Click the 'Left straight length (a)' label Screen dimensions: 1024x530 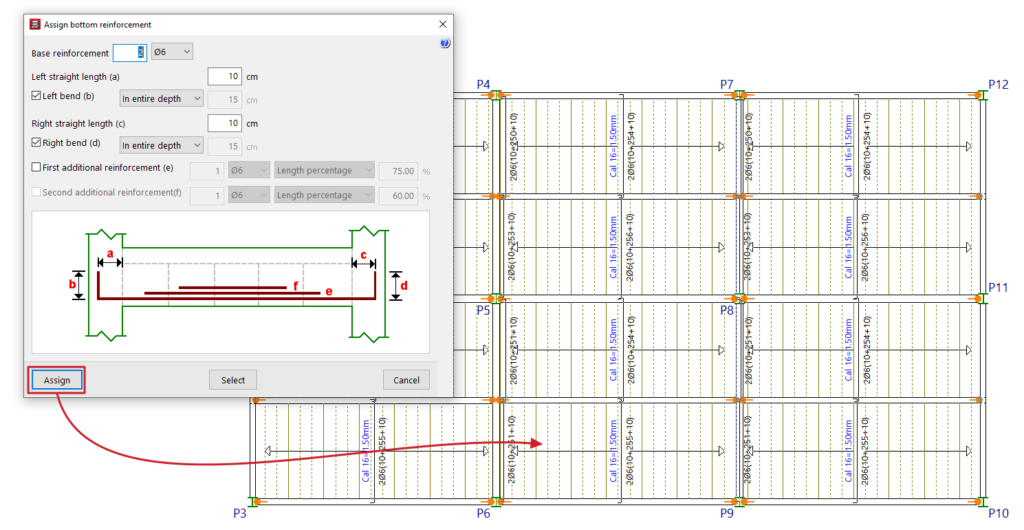(76, 77)
